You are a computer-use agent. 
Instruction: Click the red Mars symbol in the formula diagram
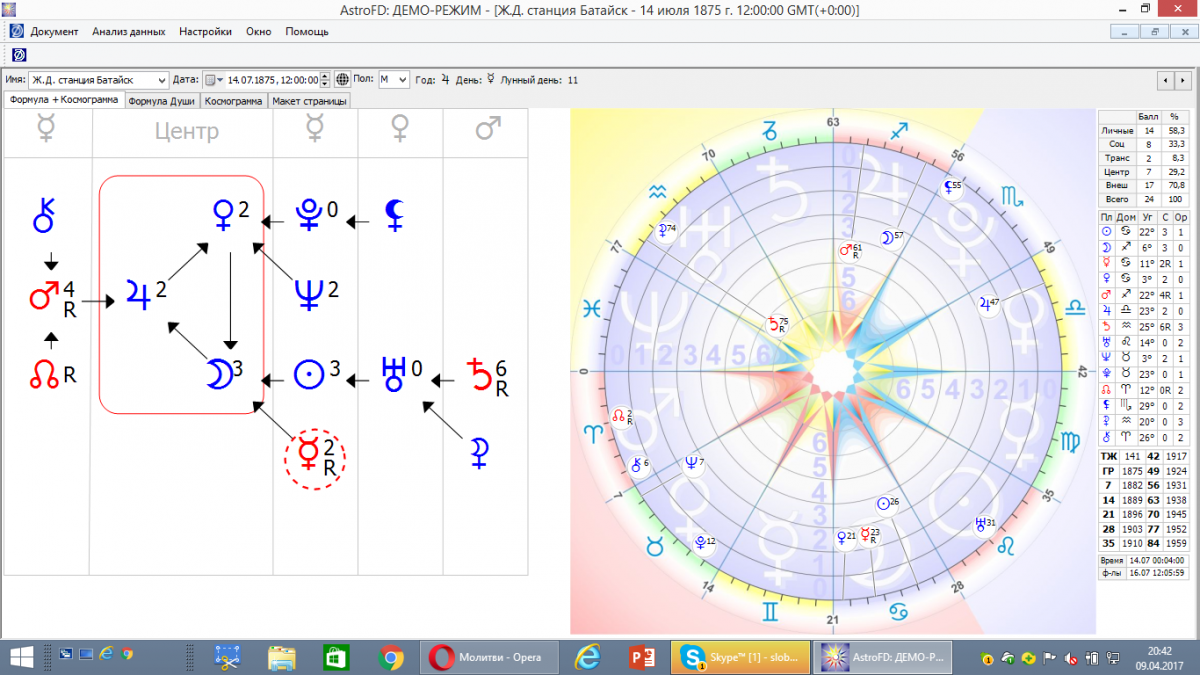tap(44, 297)
